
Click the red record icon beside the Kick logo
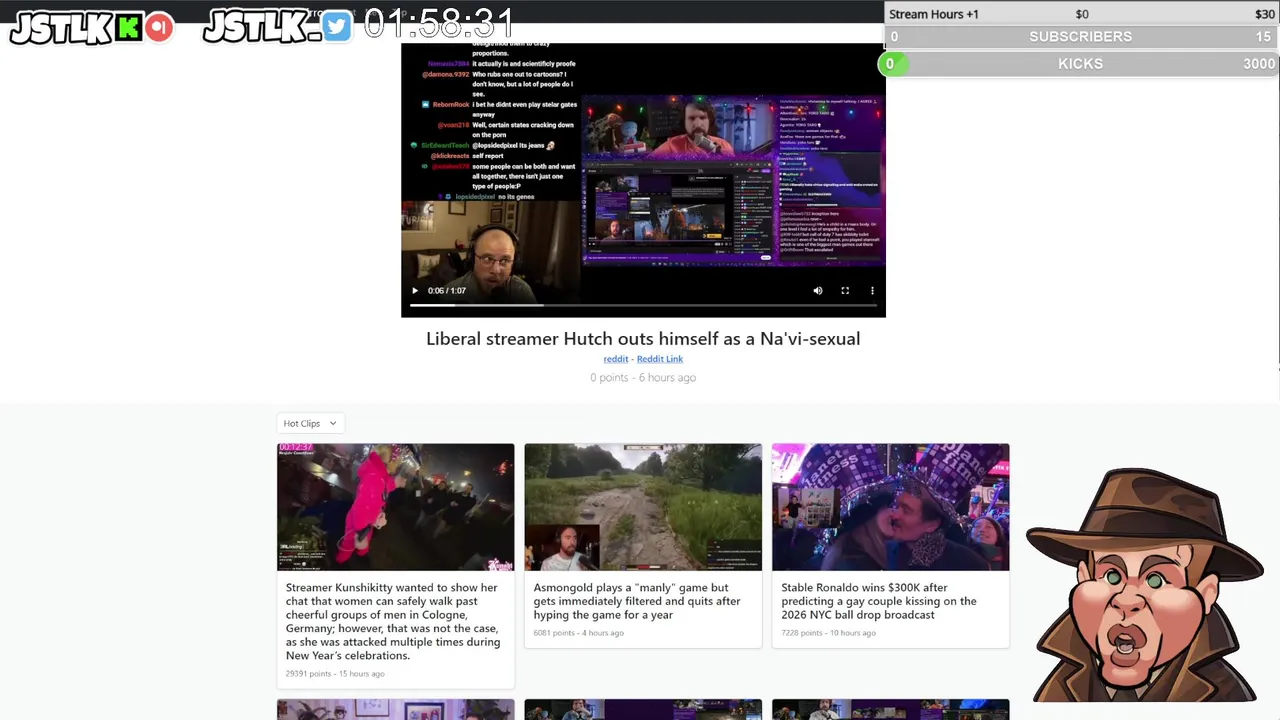158,28
